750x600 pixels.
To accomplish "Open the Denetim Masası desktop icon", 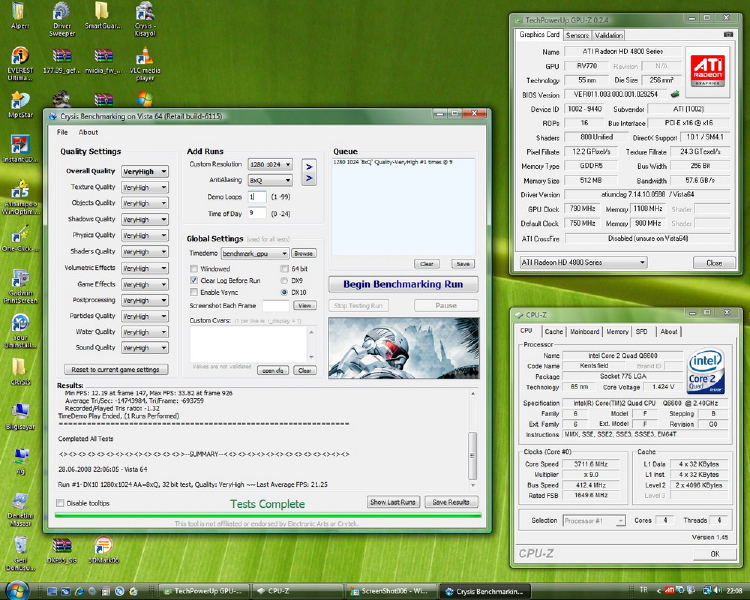I will pyautogui.click(x=20, y=510).
